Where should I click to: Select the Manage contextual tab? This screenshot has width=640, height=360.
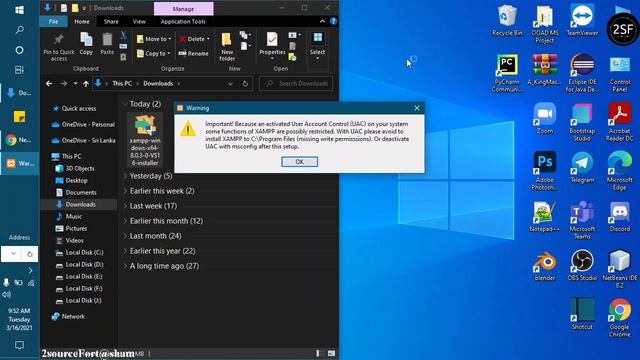tap(183, 9)
